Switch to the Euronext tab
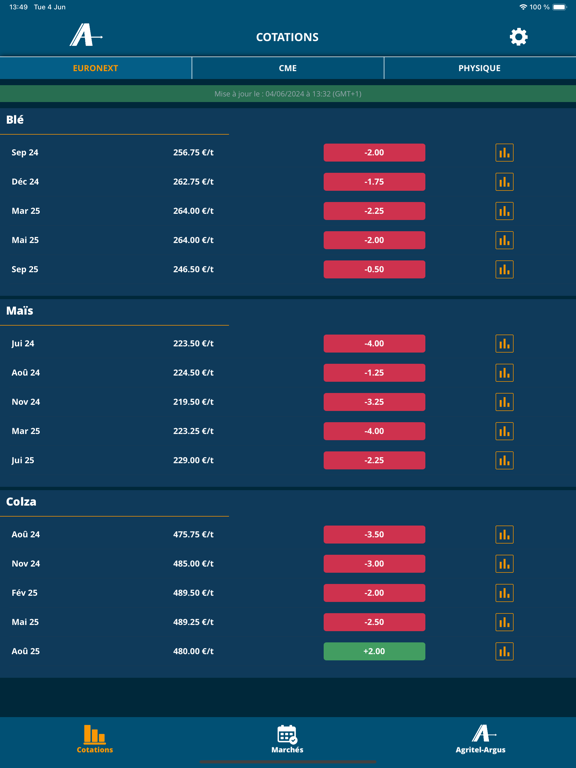This screenshot has width=576, height=768. (x=96, y=68)
